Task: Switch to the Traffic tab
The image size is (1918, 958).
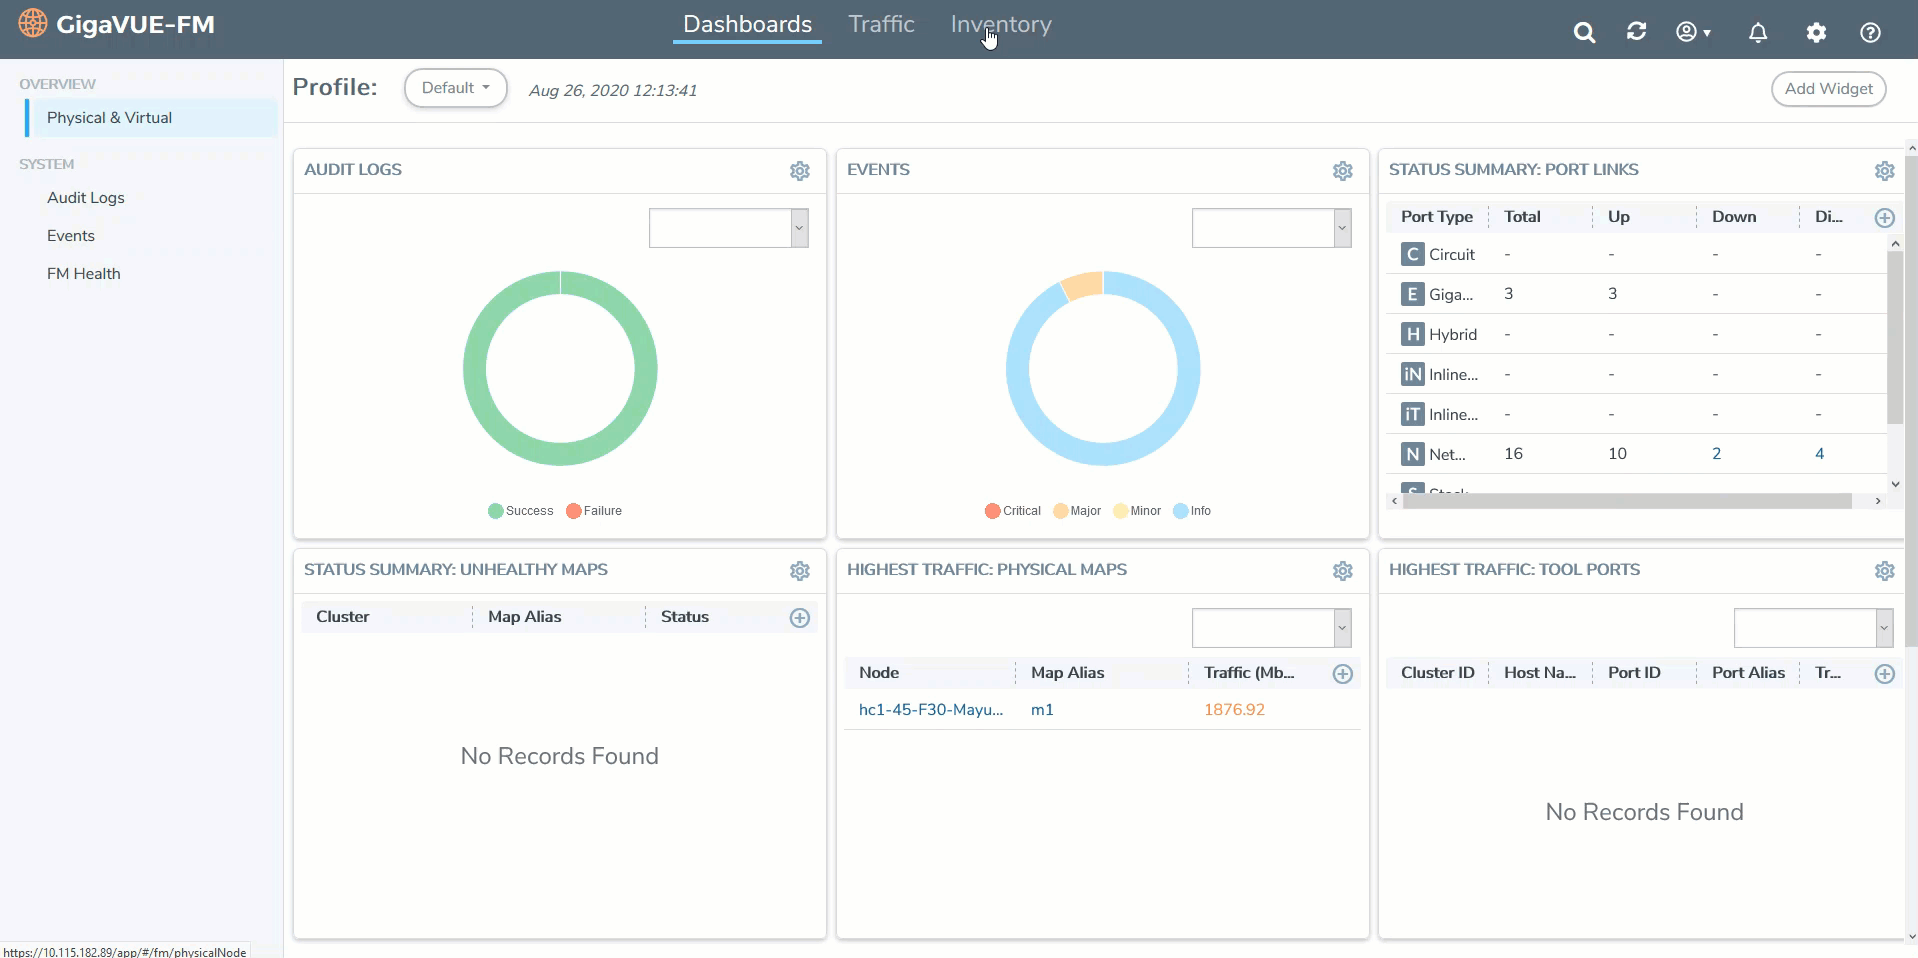Action: 881,25
